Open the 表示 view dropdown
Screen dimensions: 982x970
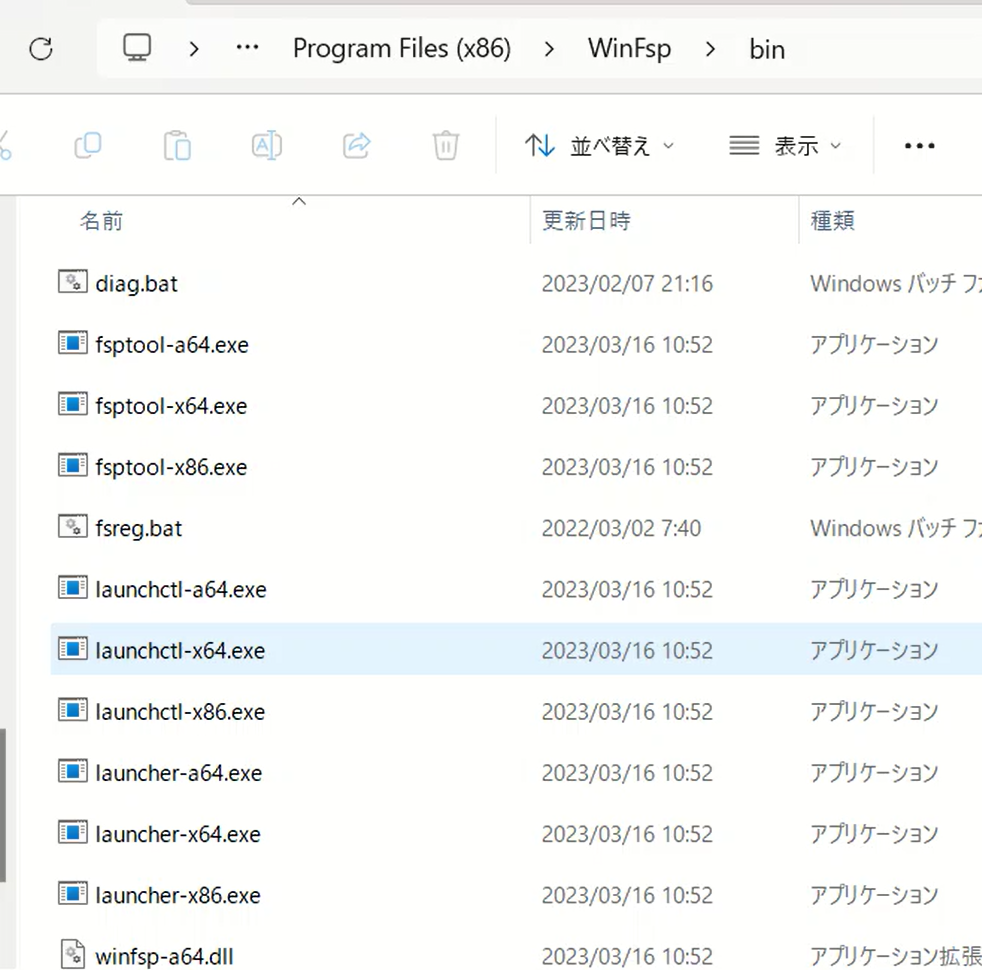point(785,146)
